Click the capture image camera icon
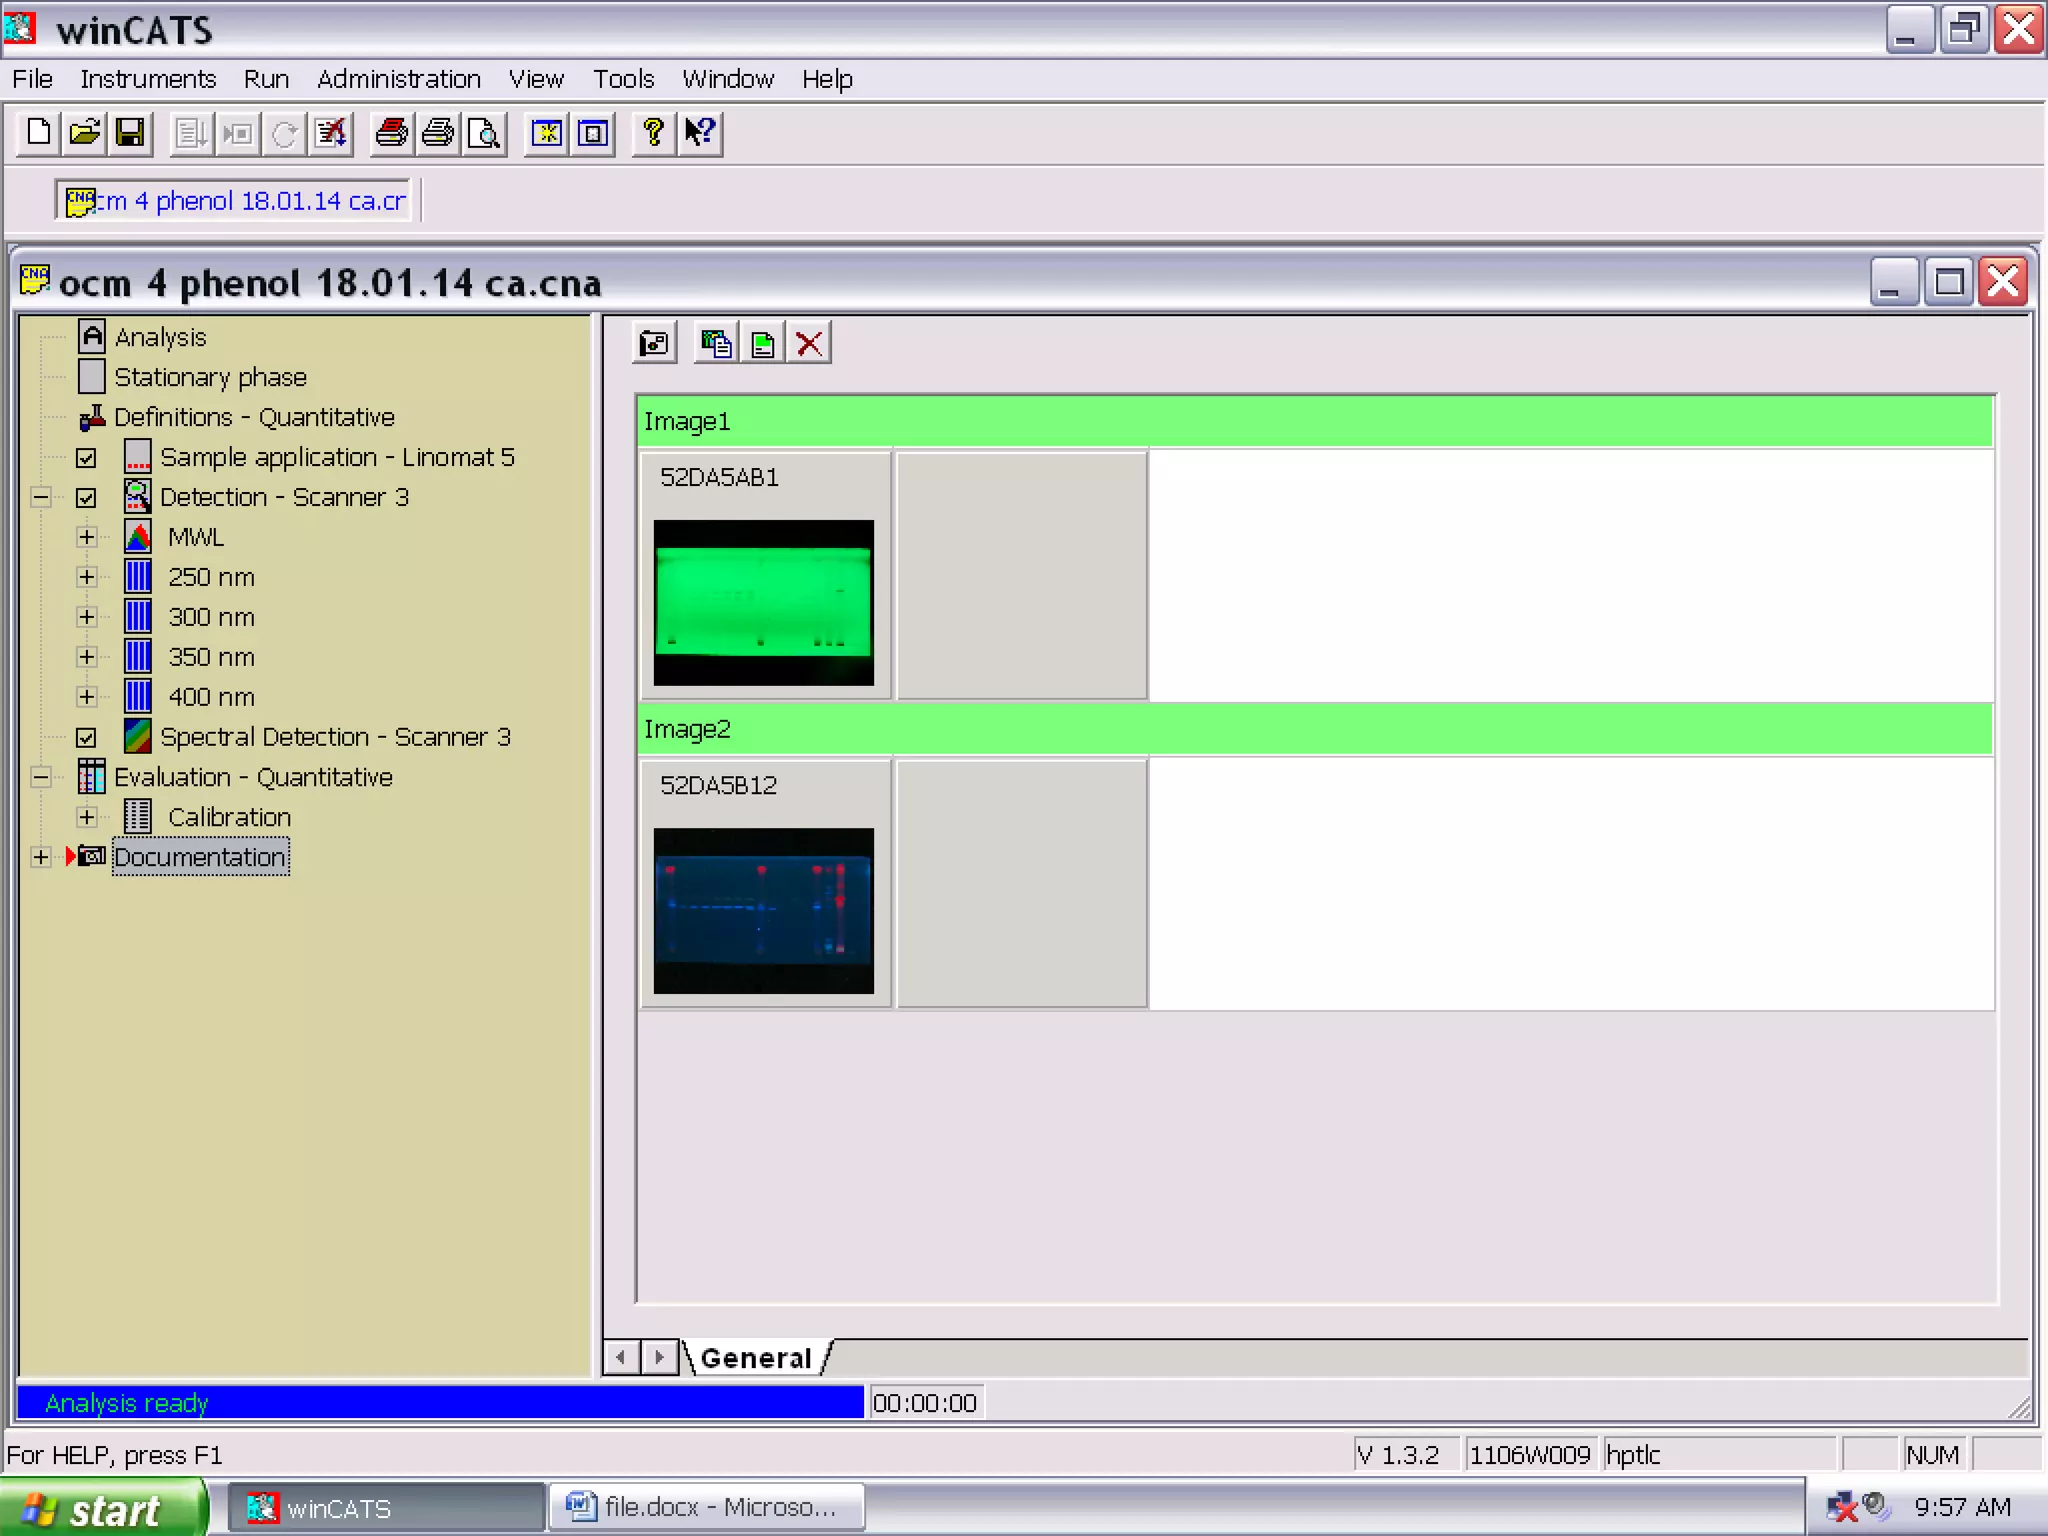Image resolution: width=2048 pixels, height=1536 pixels. [x=655, y=344]
